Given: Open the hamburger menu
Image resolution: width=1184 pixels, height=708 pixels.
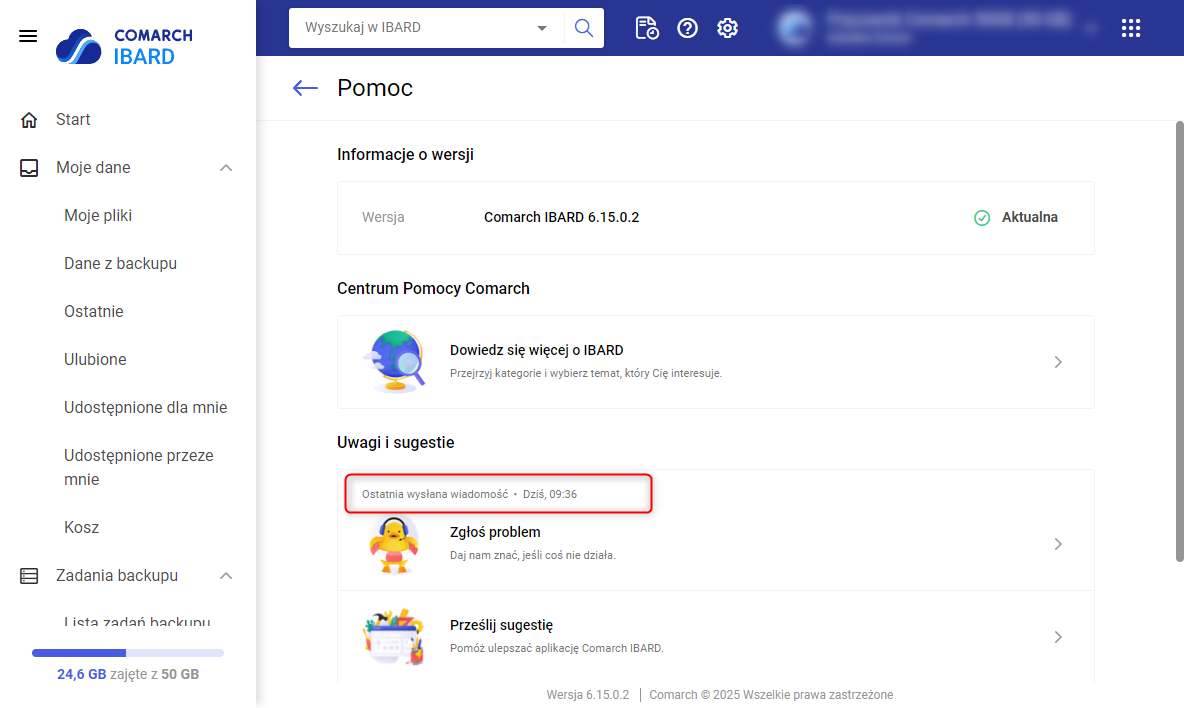Looking at the screenshot, I should [28, 36].
